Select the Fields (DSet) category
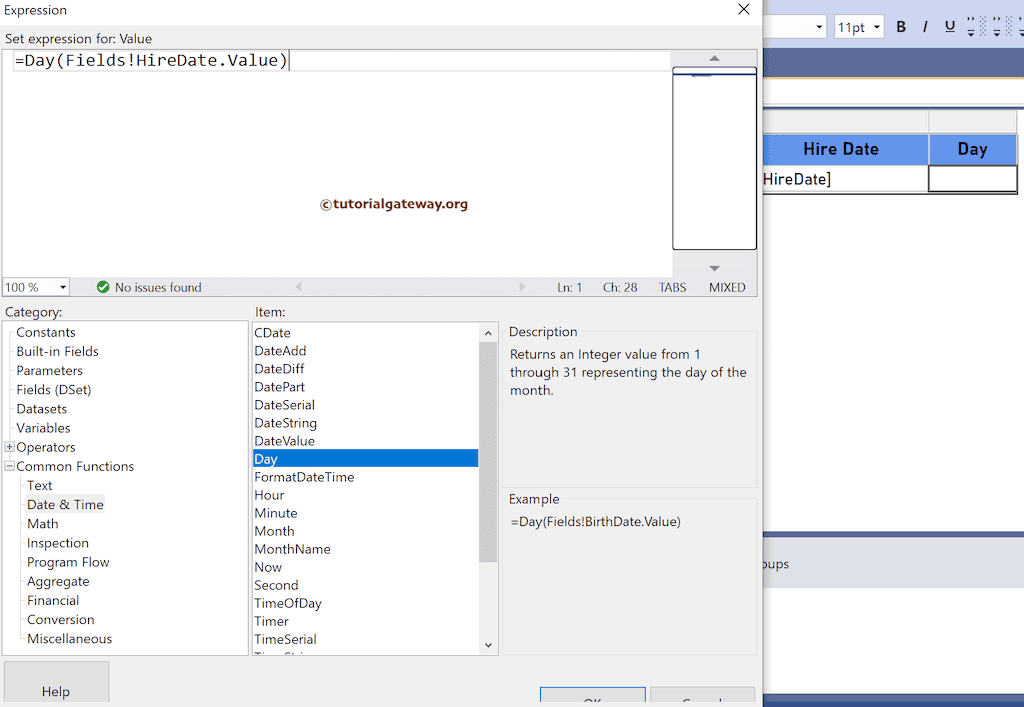 54,390
